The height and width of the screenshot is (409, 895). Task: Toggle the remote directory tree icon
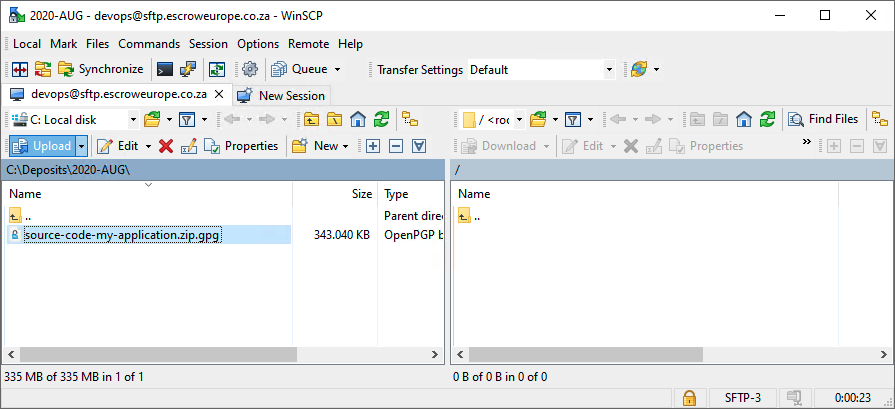point(880,120)
